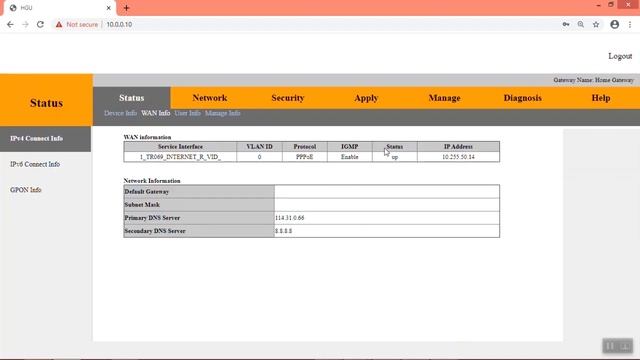
Task: Open the Manage menu tab
Action: click(444, 98)
